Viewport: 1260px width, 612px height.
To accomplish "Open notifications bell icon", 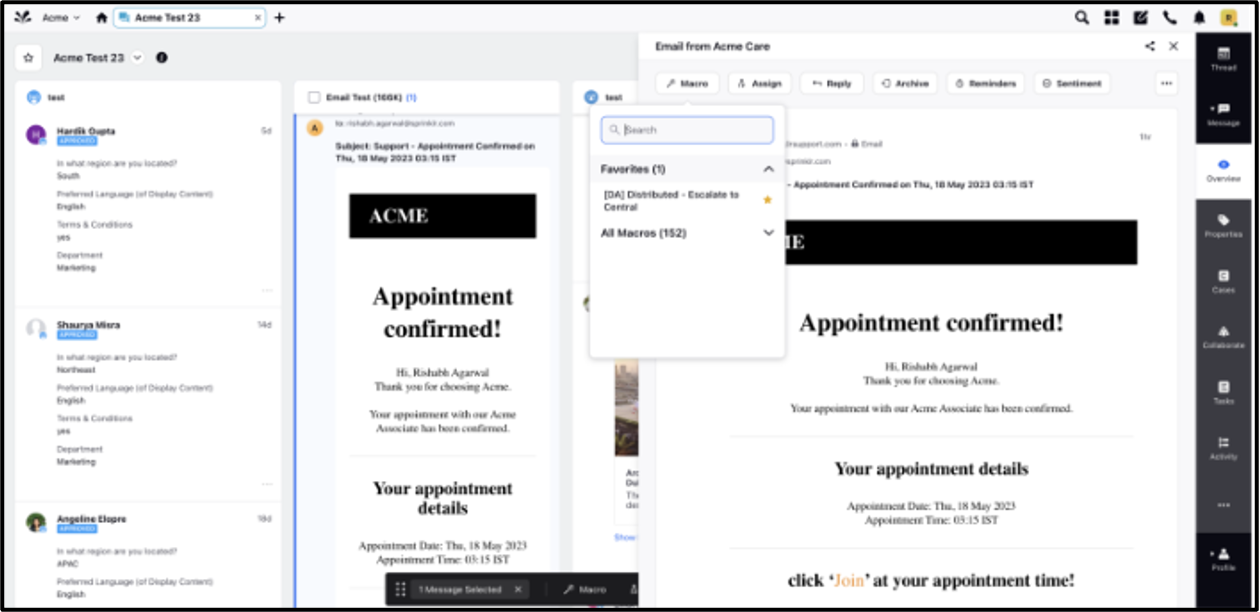I will [1199, 18].
